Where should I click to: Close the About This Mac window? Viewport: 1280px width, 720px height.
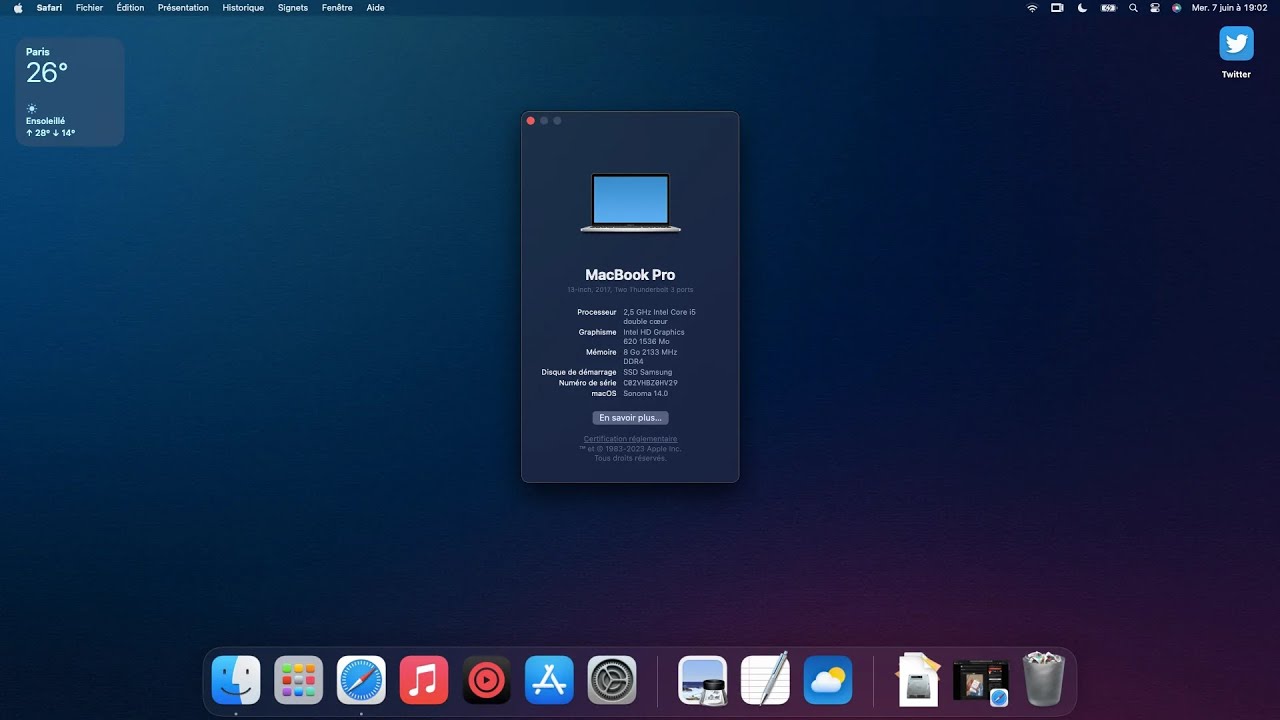[531, 121]
